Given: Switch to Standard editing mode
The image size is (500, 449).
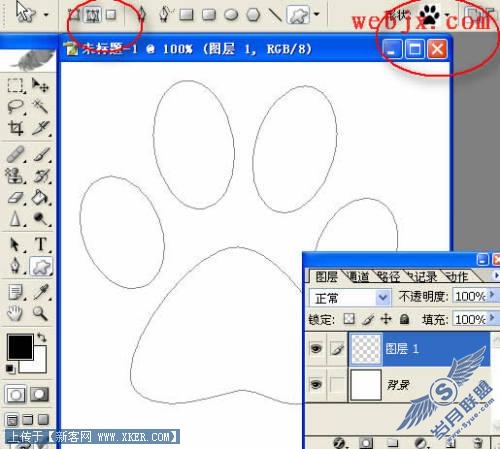Looking at the screenshot, I should 15,394.
